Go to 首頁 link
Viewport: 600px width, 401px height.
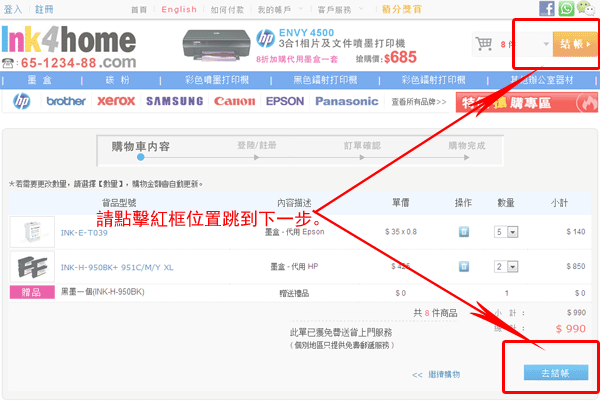(x=139, y=10)
